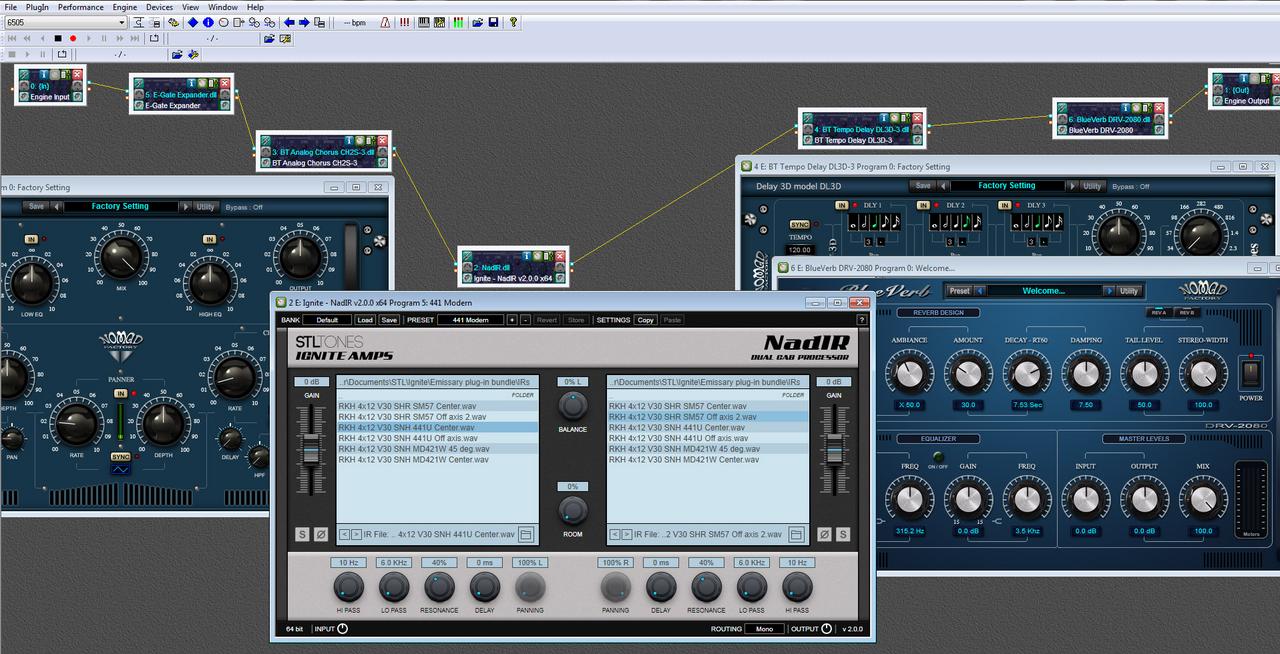Click the 120.00 tempo field in Tempo Delay

point(799,250)
